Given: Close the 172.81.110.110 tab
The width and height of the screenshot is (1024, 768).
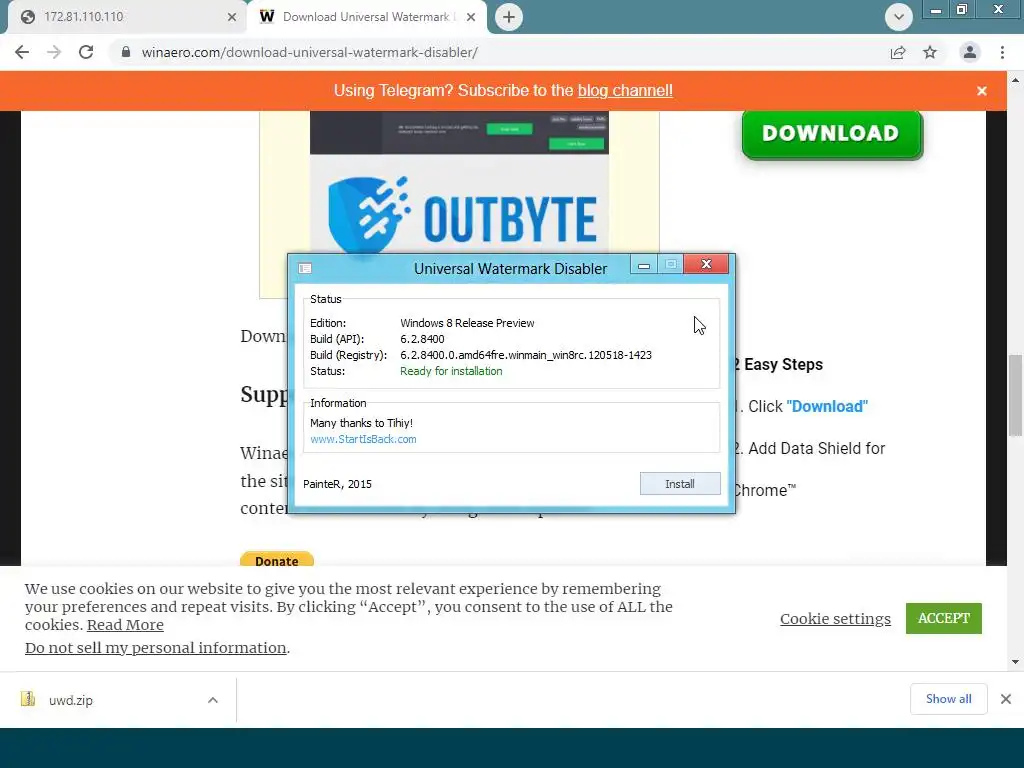Looking at the screenshot, I should (x=231, y=17).
